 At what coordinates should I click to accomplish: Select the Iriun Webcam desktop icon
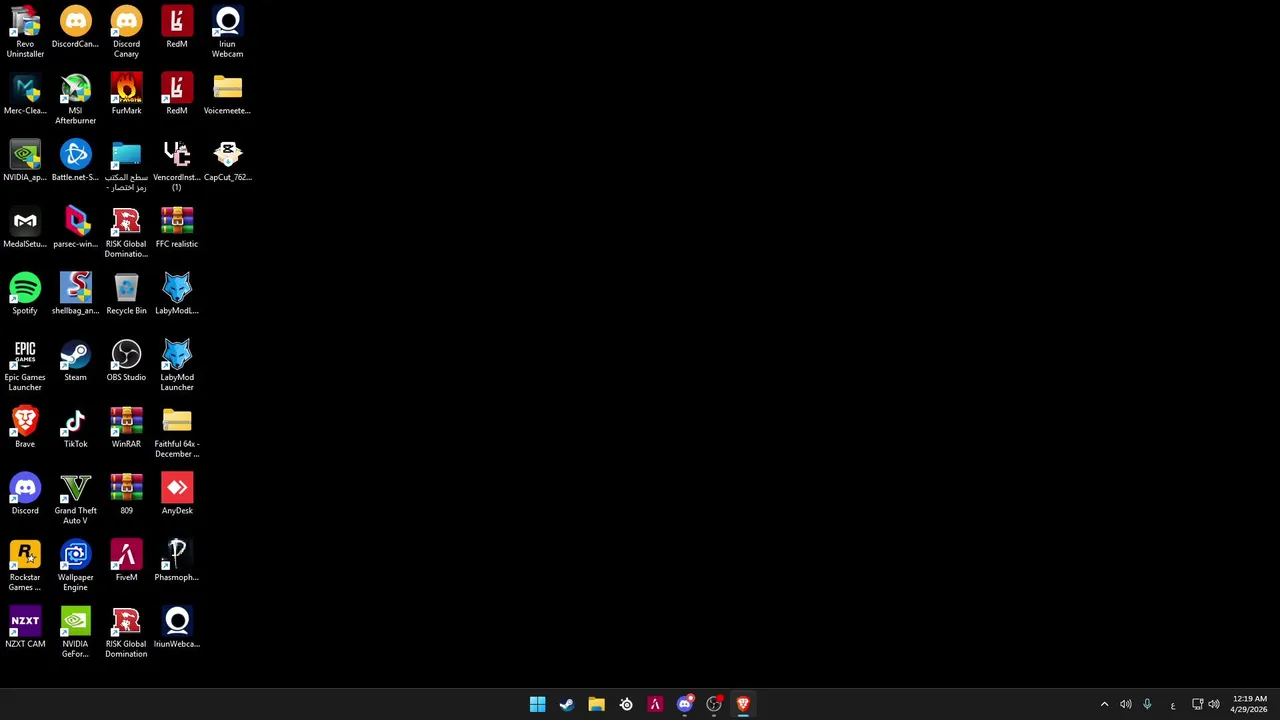[227, 32]
